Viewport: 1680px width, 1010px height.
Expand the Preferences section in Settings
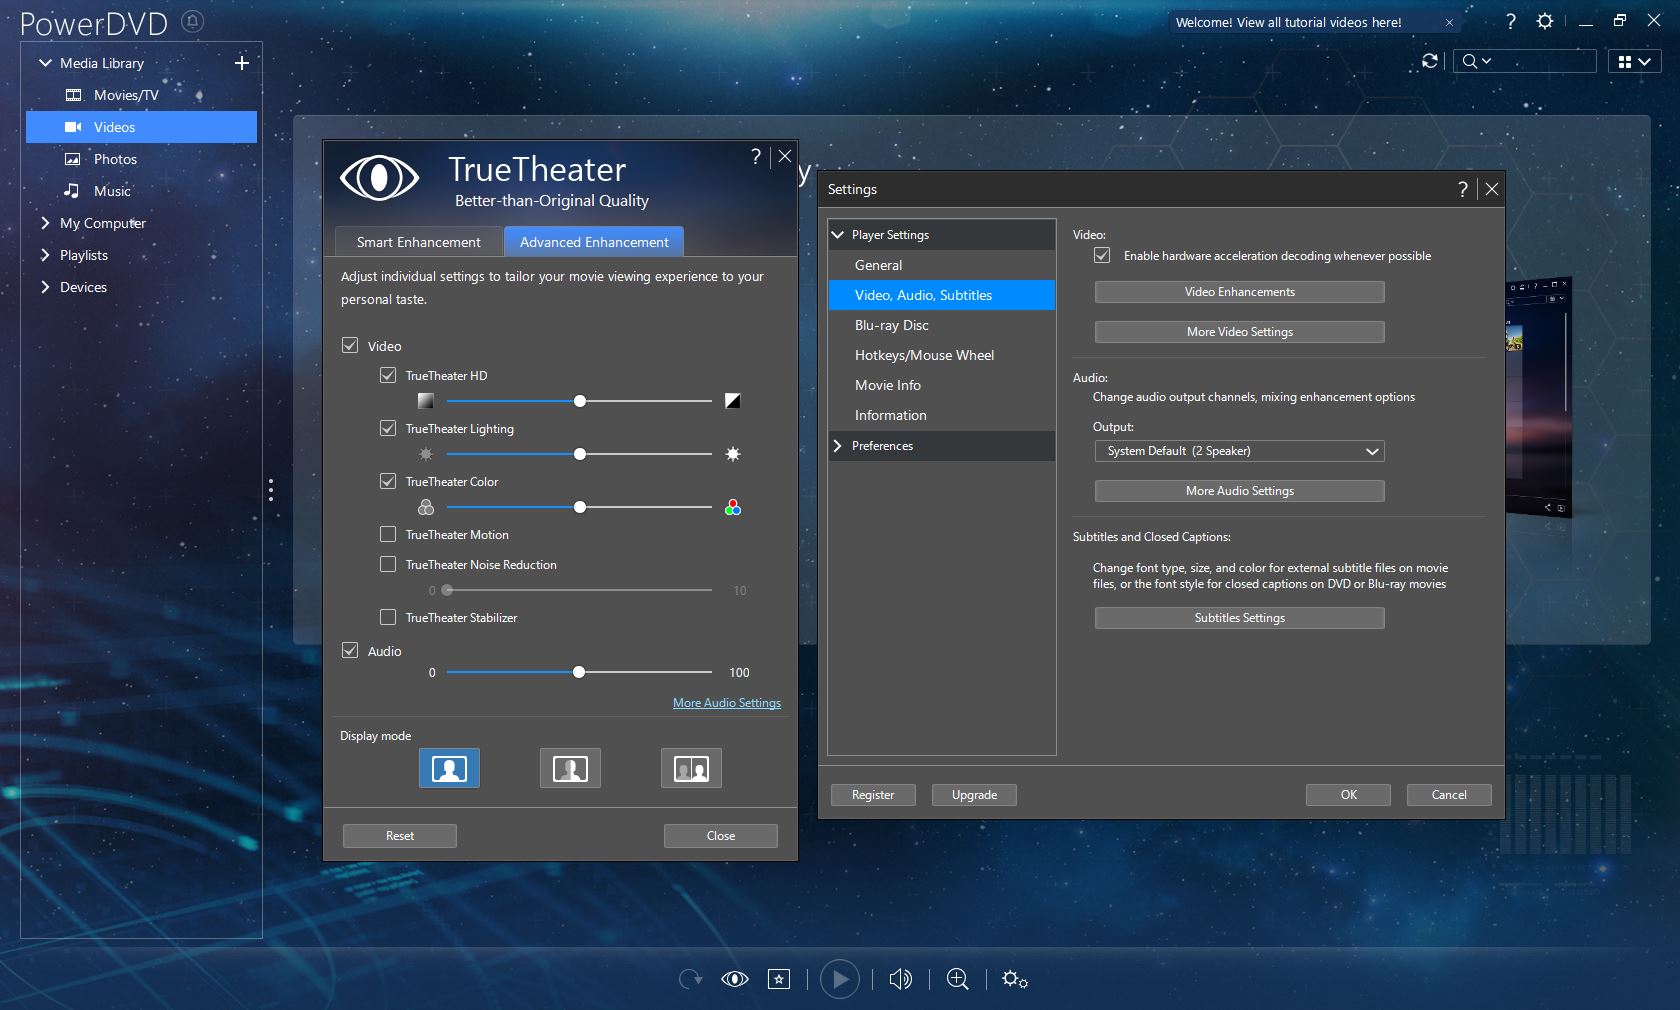838,446
